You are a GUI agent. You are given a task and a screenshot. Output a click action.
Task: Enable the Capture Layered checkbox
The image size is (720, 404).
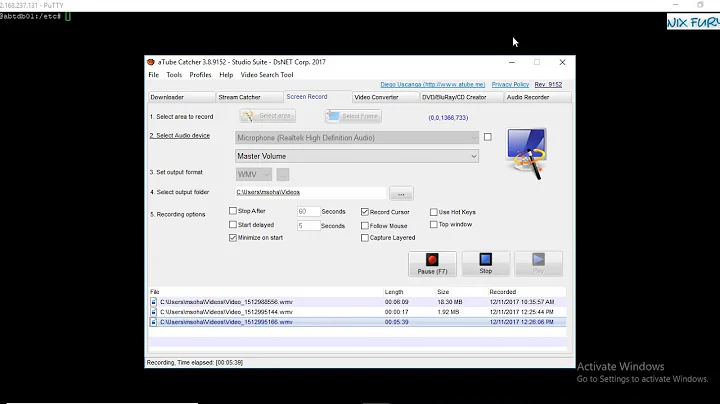pyautogui.click(x=365, y=238)
